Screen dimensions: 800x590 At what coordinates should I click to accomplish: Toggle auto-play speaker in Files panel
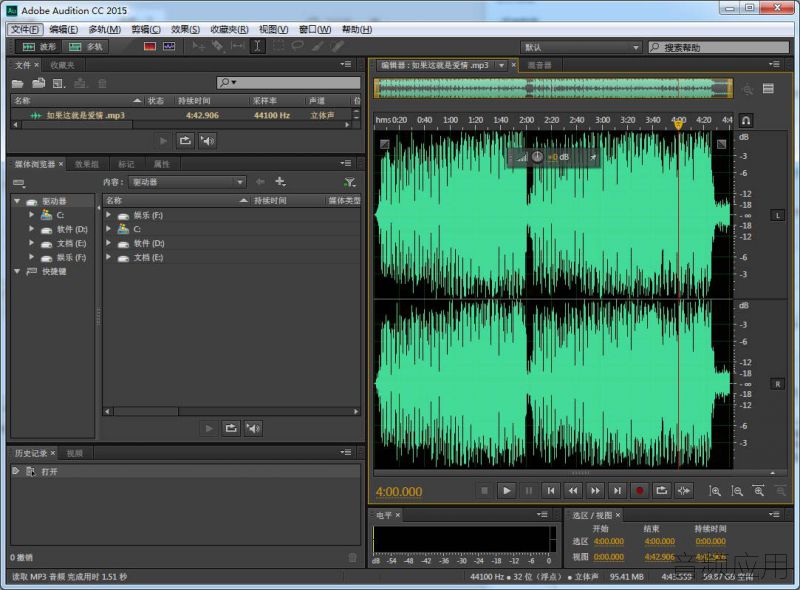coord(207,140)
